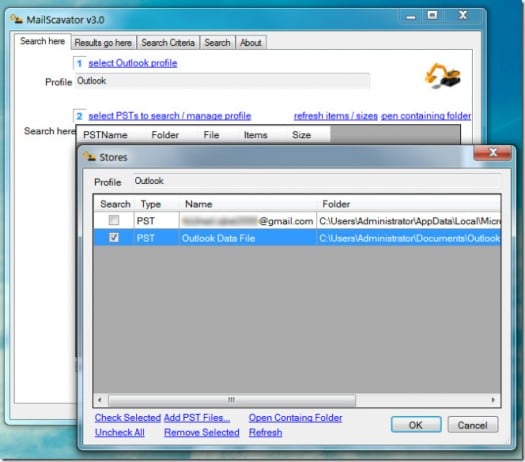Click the excavator logo icon
Viewport: 525px width, 462px height.
443,76
